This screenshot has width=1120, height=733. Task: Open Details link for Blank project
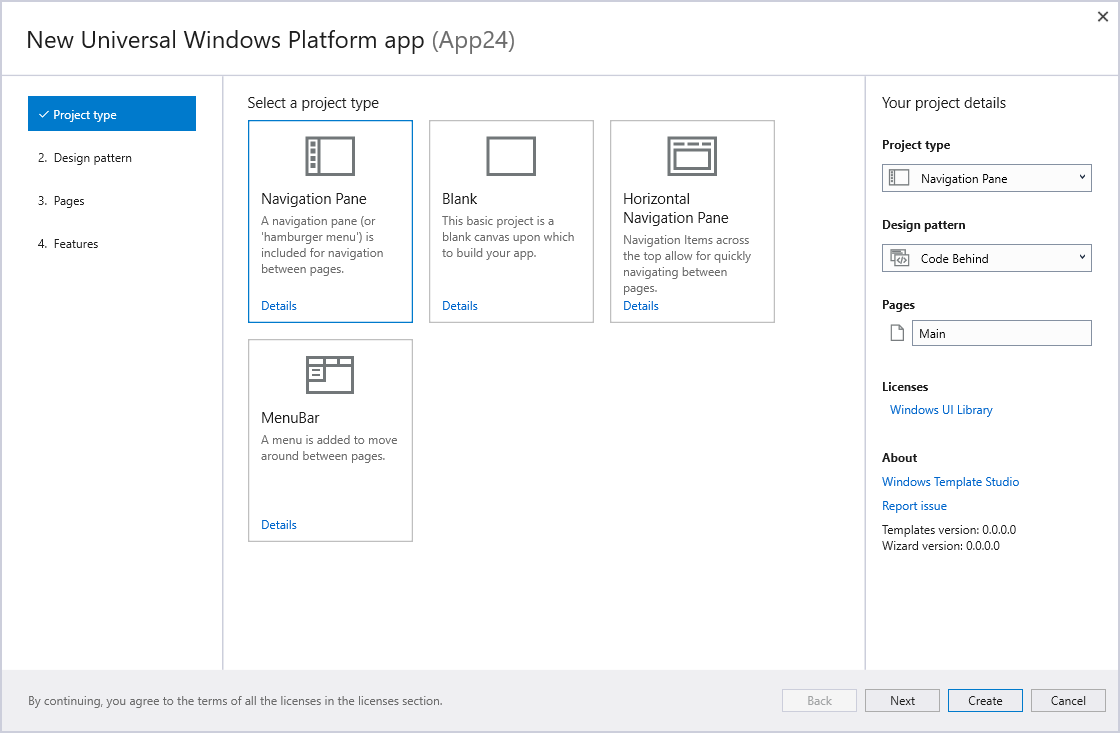point(459,306)
